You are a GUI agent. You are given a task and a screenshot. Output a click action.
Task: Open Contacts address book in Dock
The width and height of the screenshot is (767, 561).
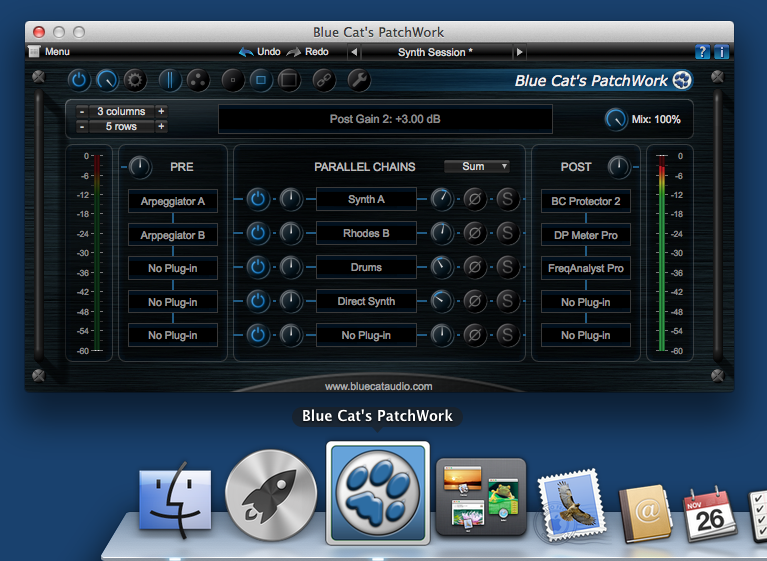point(645,514)
